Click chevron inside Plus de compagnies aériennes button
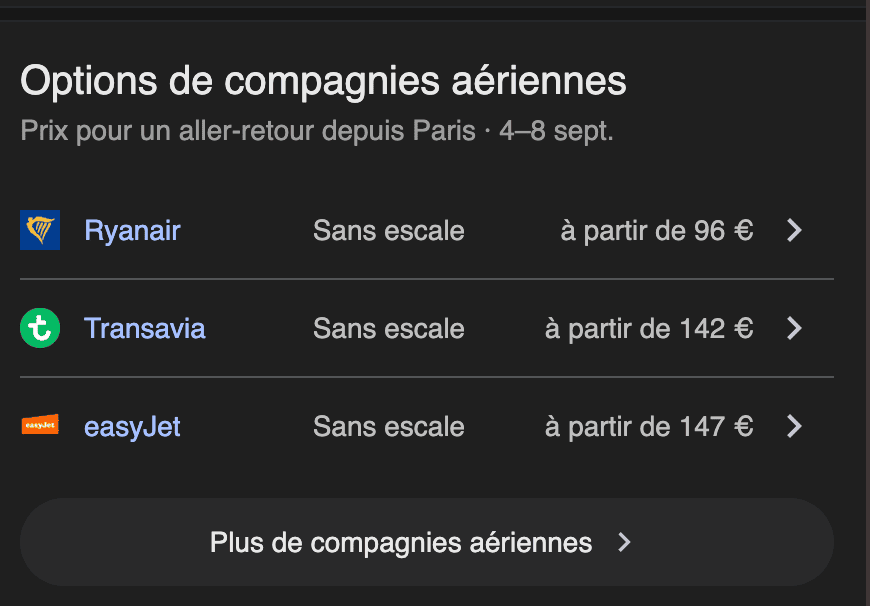The height and width of the screenshot is (606, 870). tap(625, 542)
